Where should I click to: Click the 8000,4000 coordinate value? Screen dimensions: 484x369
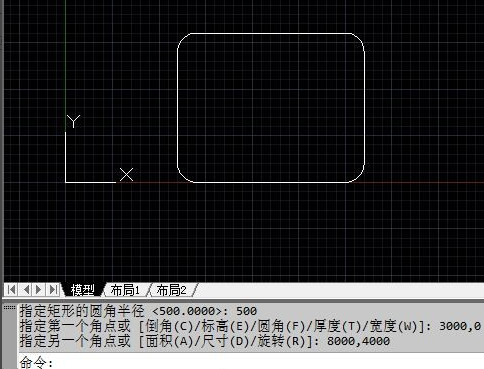click(x=358, y=341)
